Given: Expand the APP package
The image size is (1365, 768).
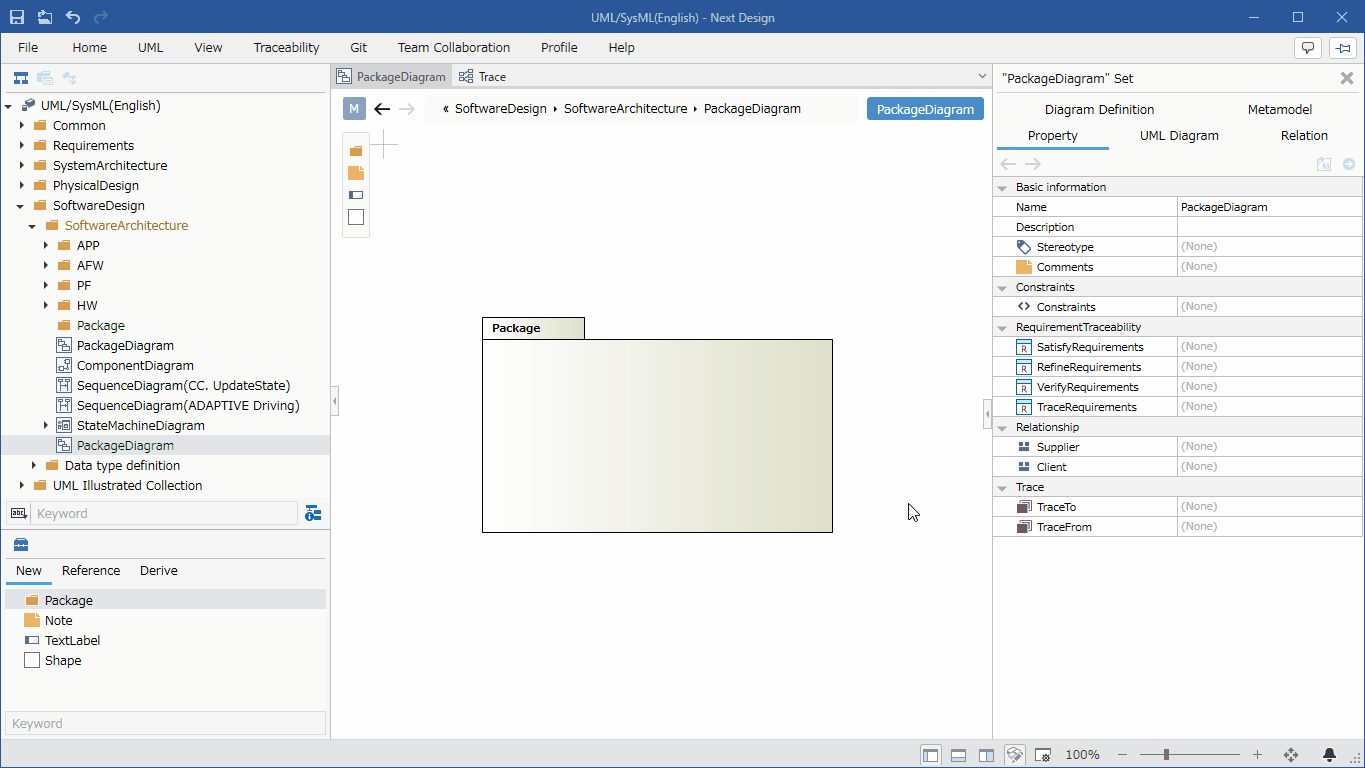Looking at the screenshot, I should pos(46,245).
